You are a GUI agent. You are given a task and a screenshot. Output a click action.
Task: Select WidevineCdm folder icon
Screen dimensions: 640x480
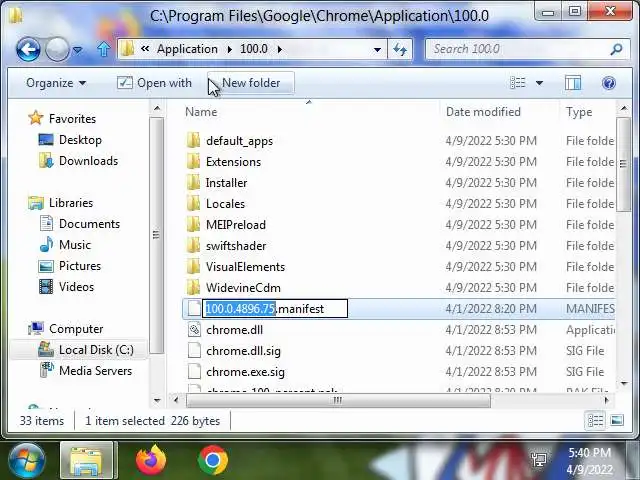coord(193,287)
